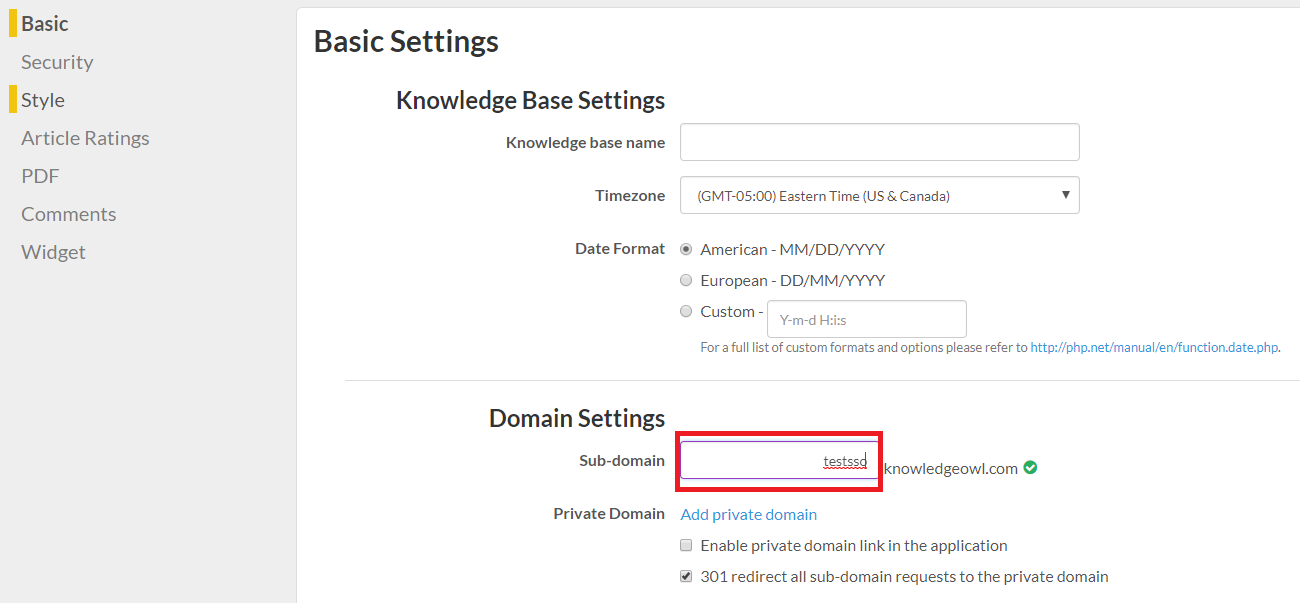
Task: Focus the Knowledge base name field
Action: (879, 142)
